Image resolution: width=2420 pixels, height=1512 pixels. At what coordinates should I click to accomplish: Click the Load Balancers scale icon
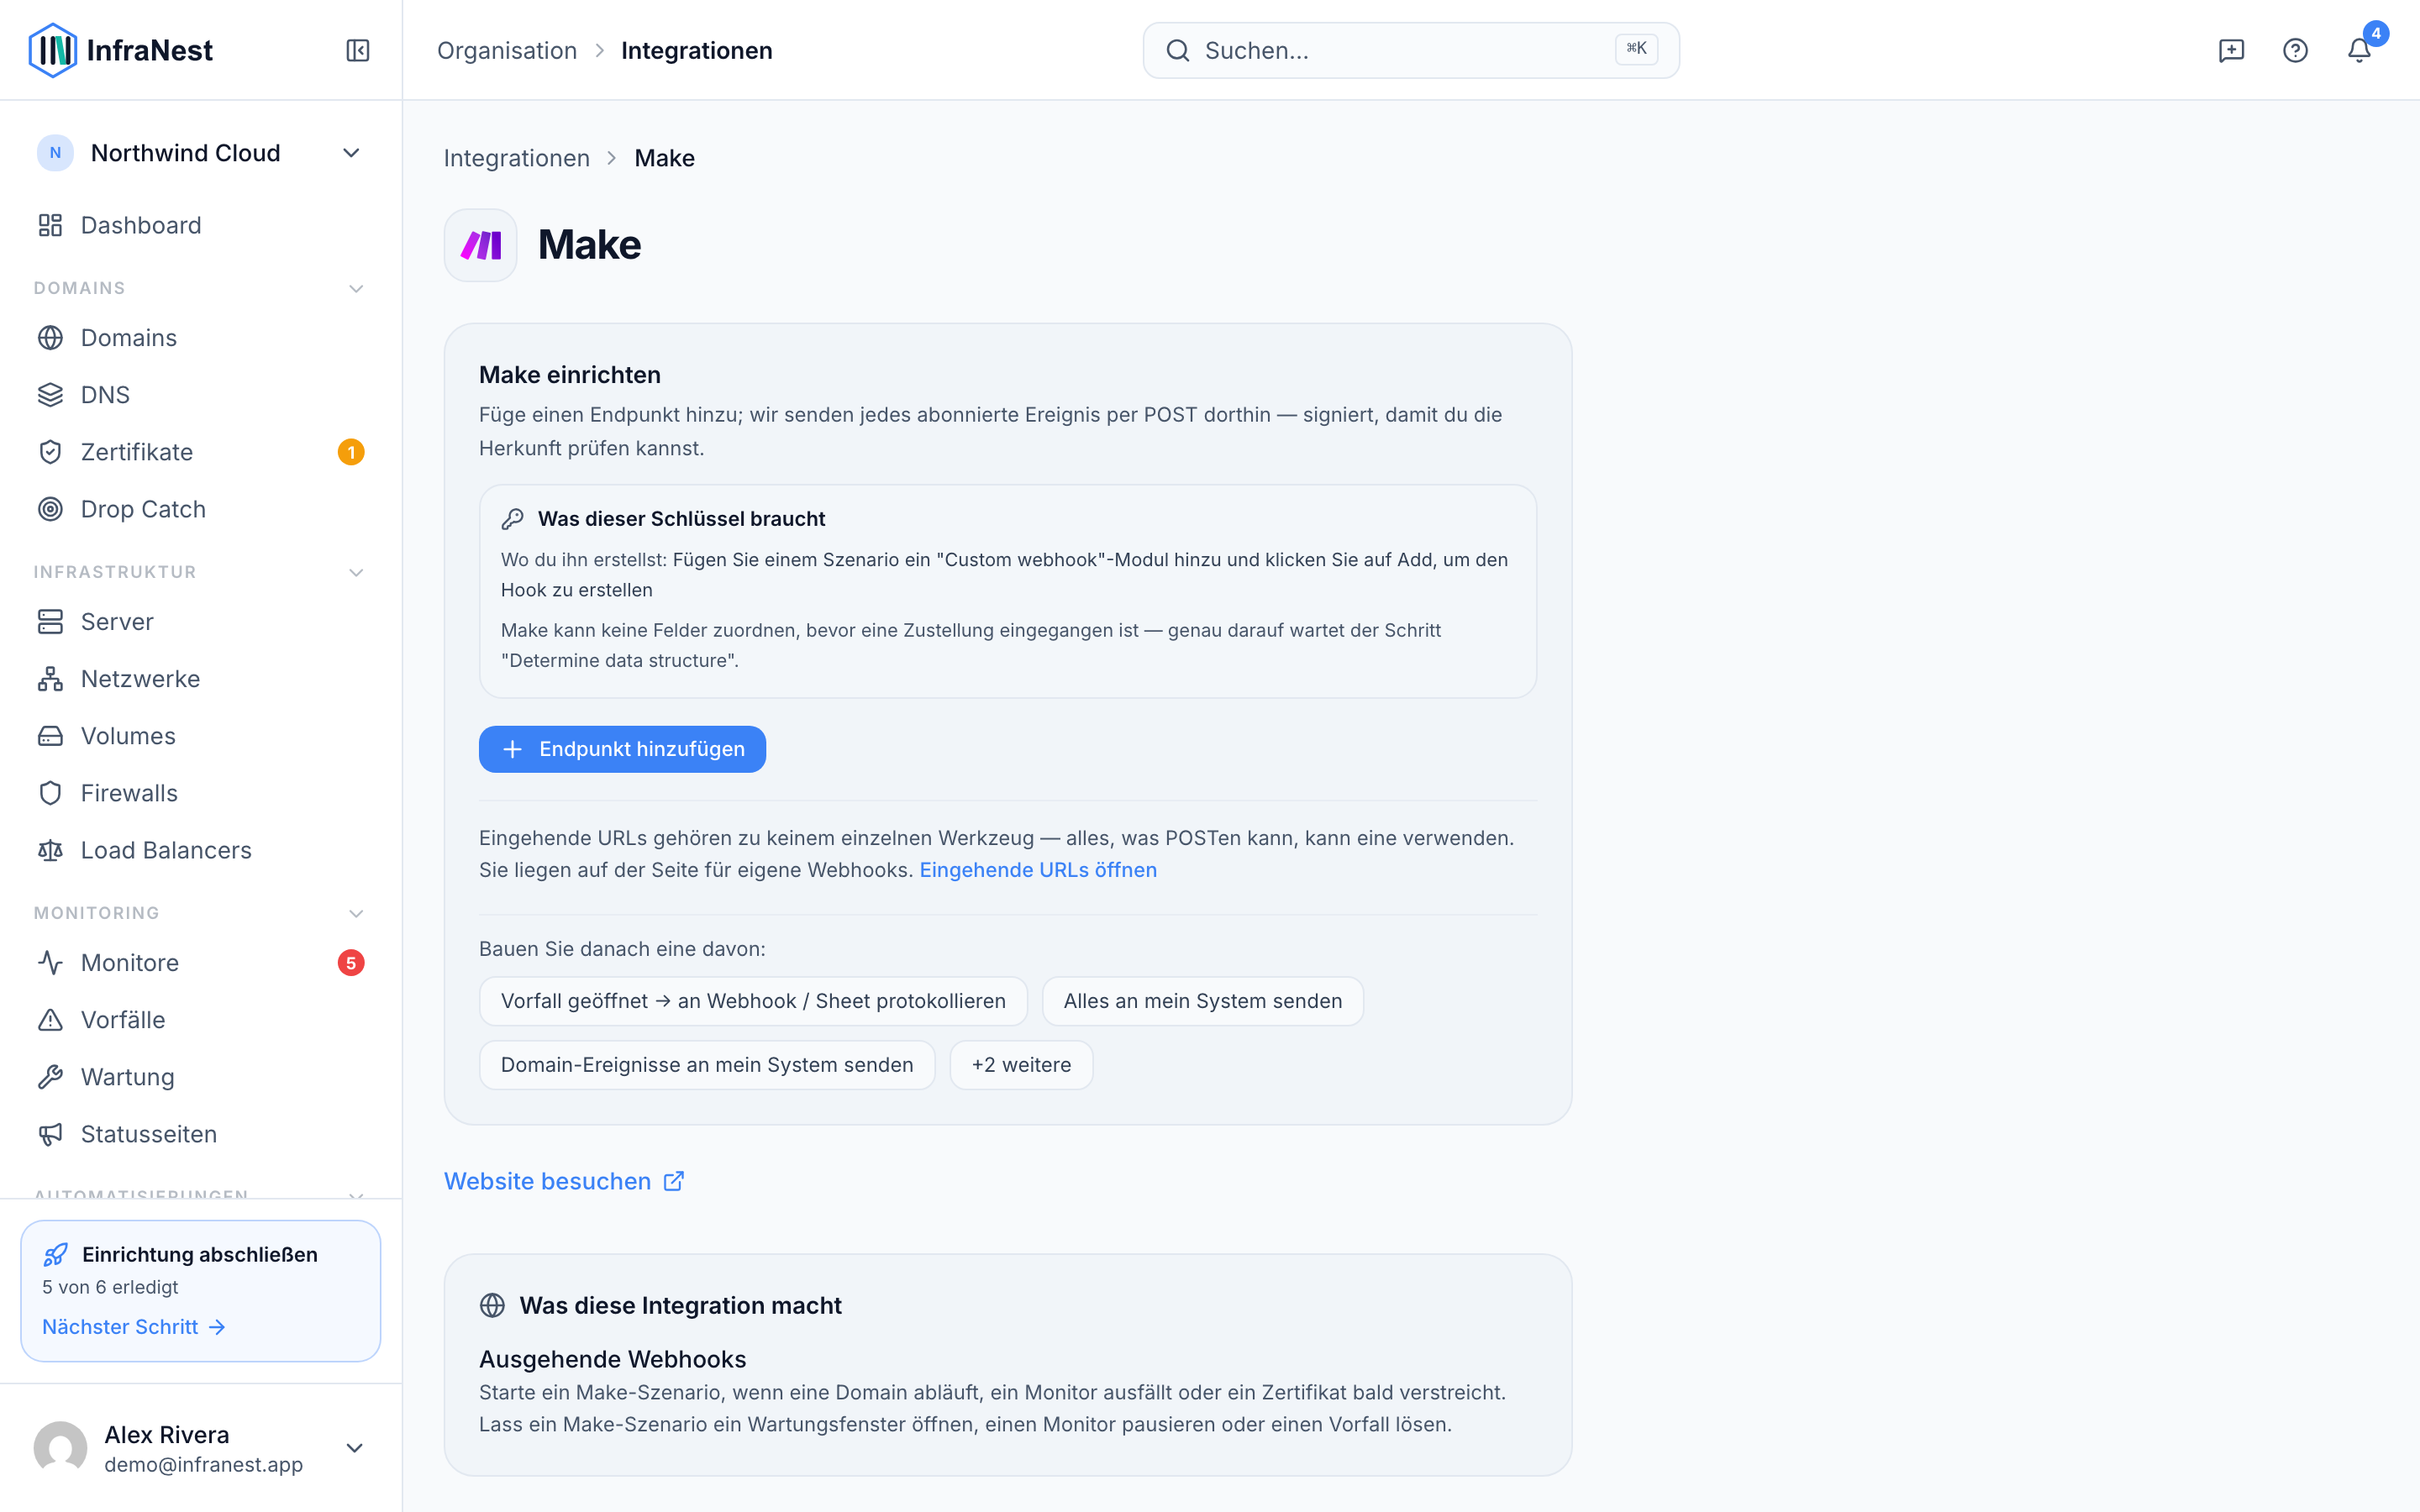point(50,850)
